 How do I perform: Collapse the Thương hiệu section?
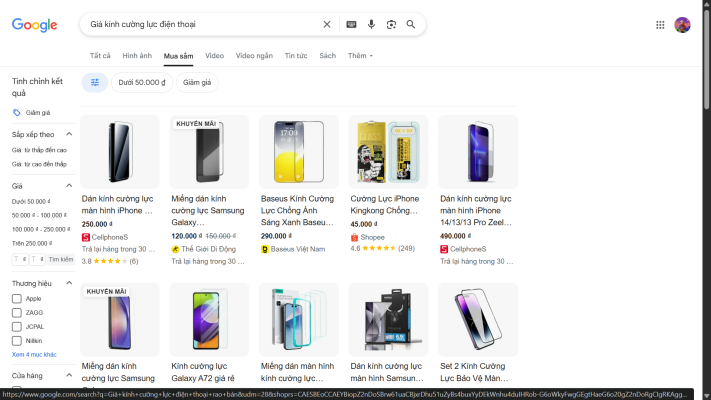tap(69, 283)
